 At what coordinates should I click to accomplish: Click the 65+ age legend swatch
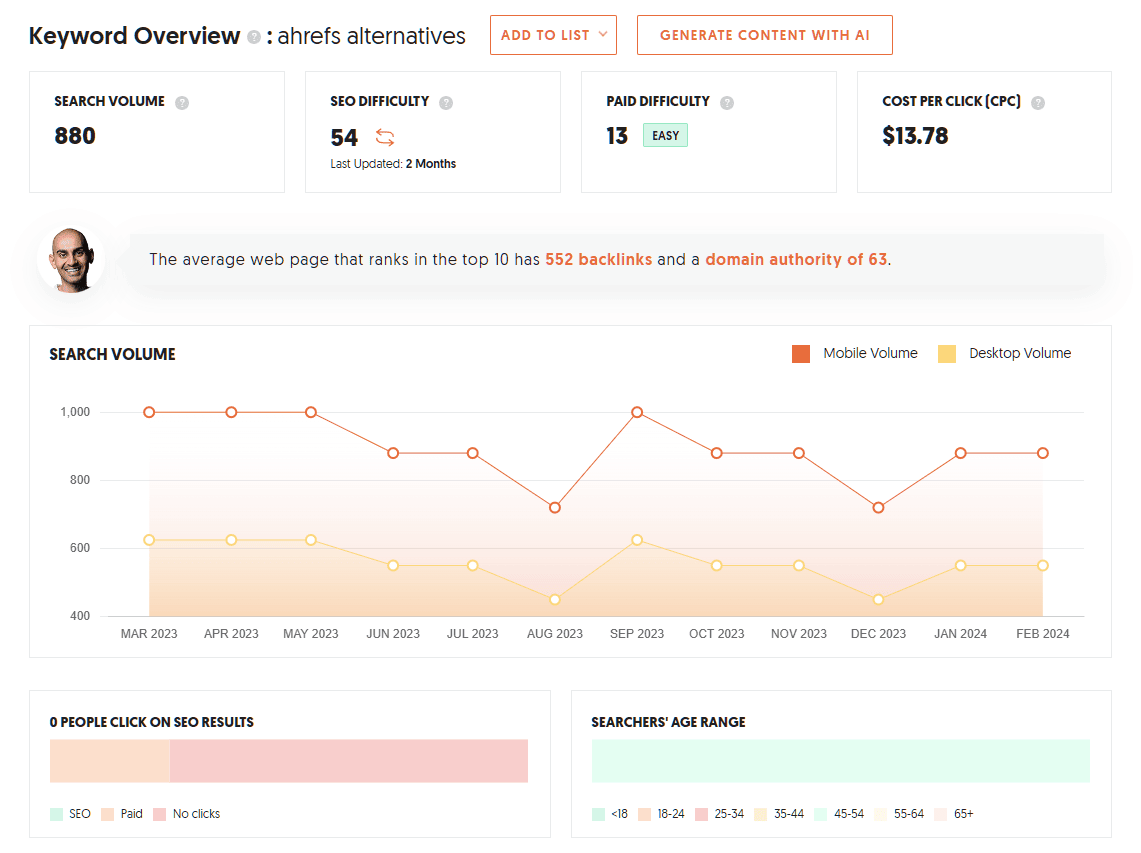[x=941, y=814]
